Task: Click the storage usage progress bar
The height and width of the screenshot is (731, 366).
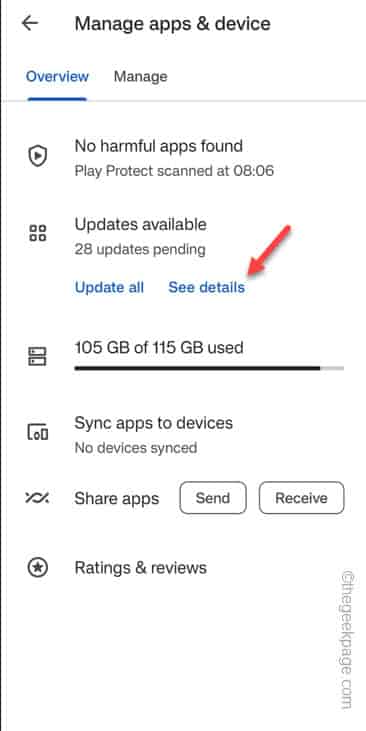Action: 209,368
